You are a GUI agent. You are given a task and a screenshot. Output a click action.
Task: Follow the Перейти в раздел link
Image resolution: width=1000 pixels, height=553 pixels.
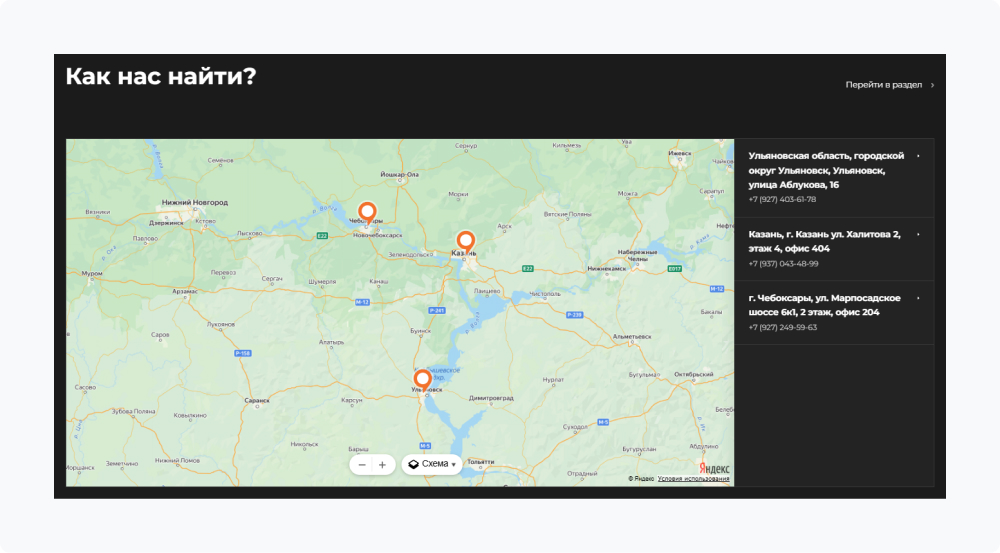(x=883, y=85)
